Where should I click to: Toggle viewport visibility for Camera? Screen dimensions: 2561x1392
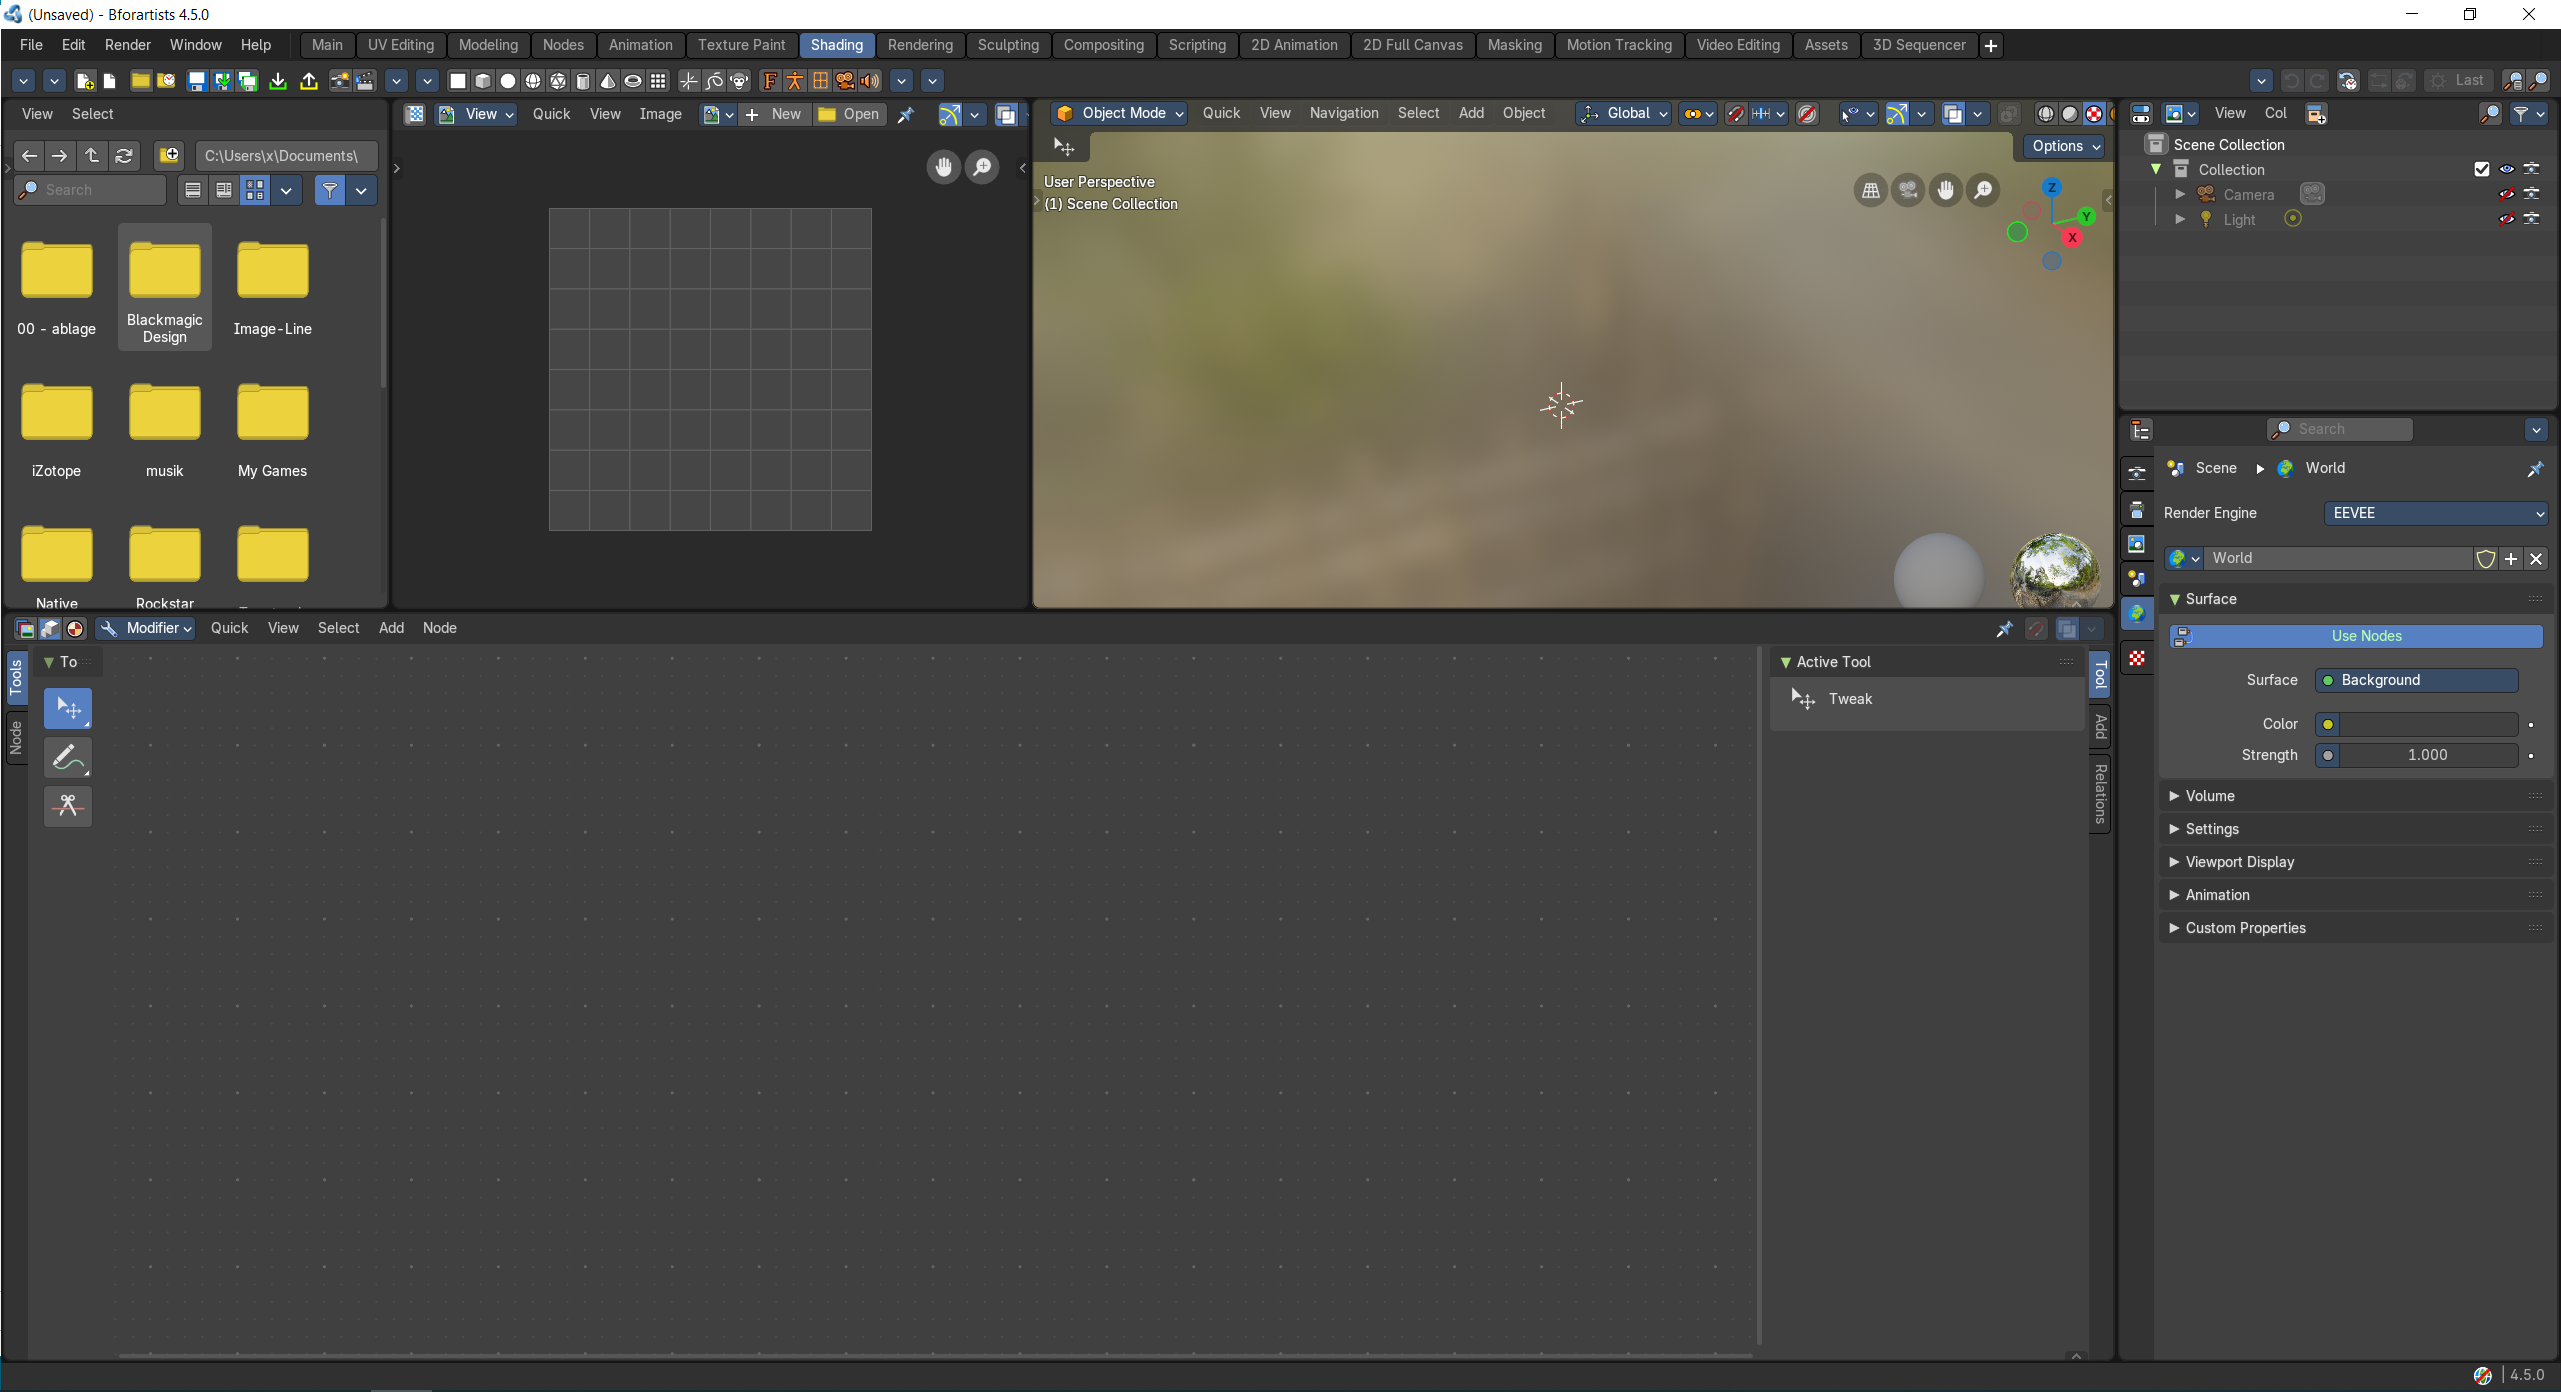[2506, 194]
